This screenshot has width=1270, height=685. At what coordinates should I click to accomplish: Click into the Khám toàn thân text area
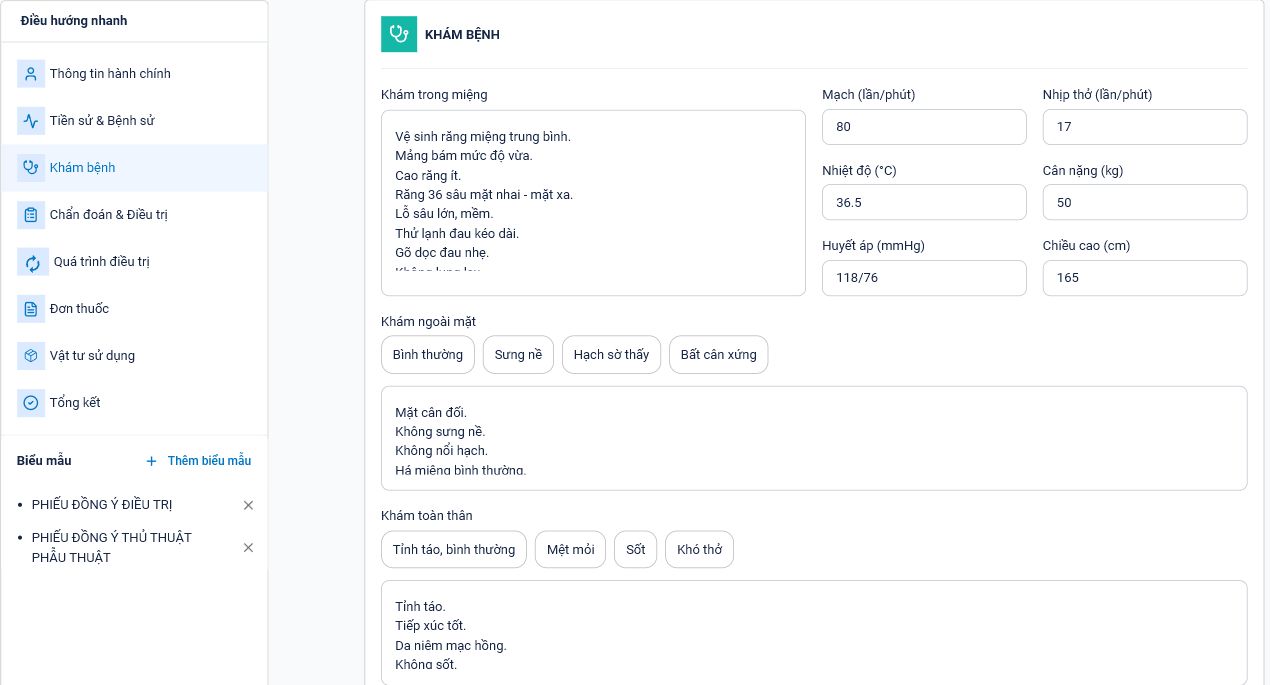coord(814,632)
